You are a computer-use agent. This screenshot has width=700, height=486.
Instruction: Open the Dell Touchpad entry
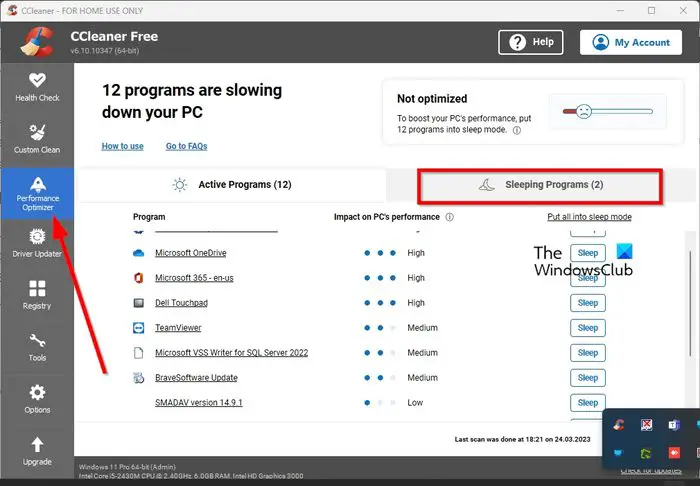pyautogui.click(x=181, y=303)
